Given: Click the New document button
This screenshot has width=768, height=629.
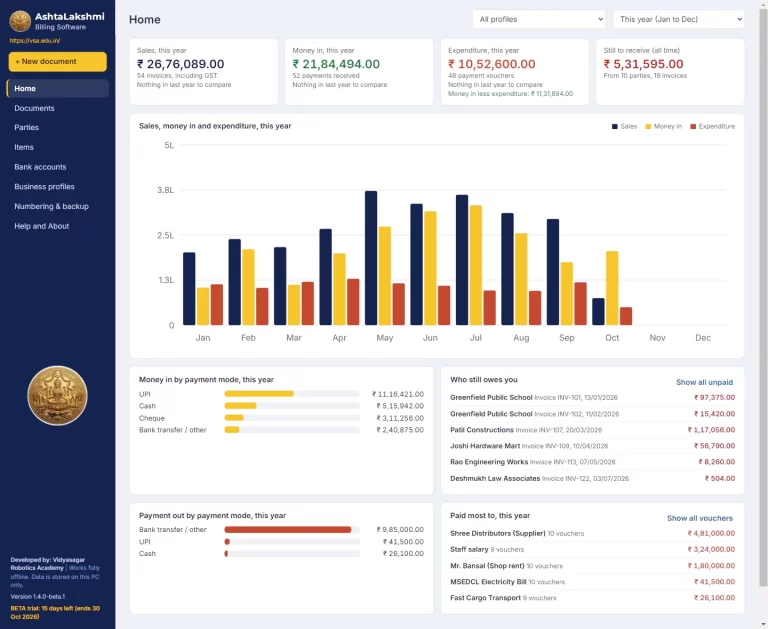Looking at the screenshot, I should tap(57, 62).
